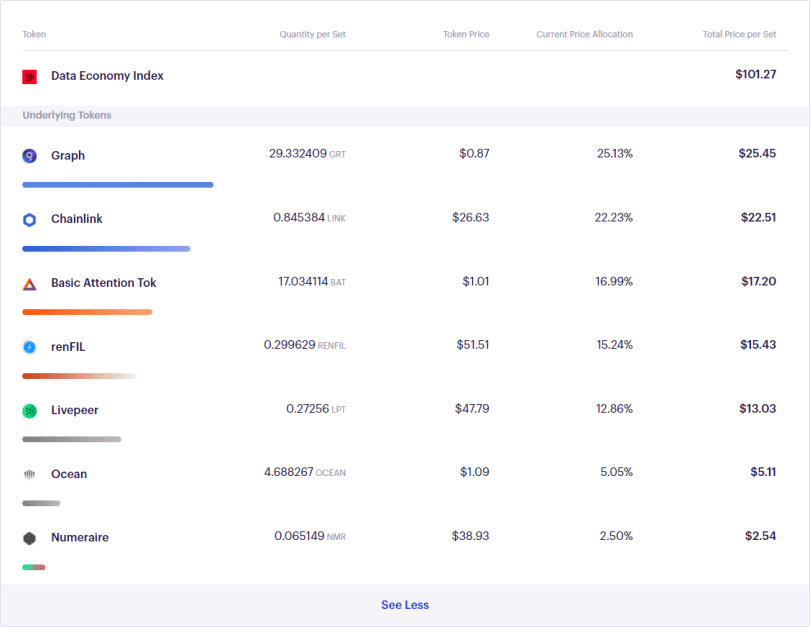Image resolution: width=810 pixels, height=627 pixels.
Task: Click the Quantity per Set column header
Action: 313,34
